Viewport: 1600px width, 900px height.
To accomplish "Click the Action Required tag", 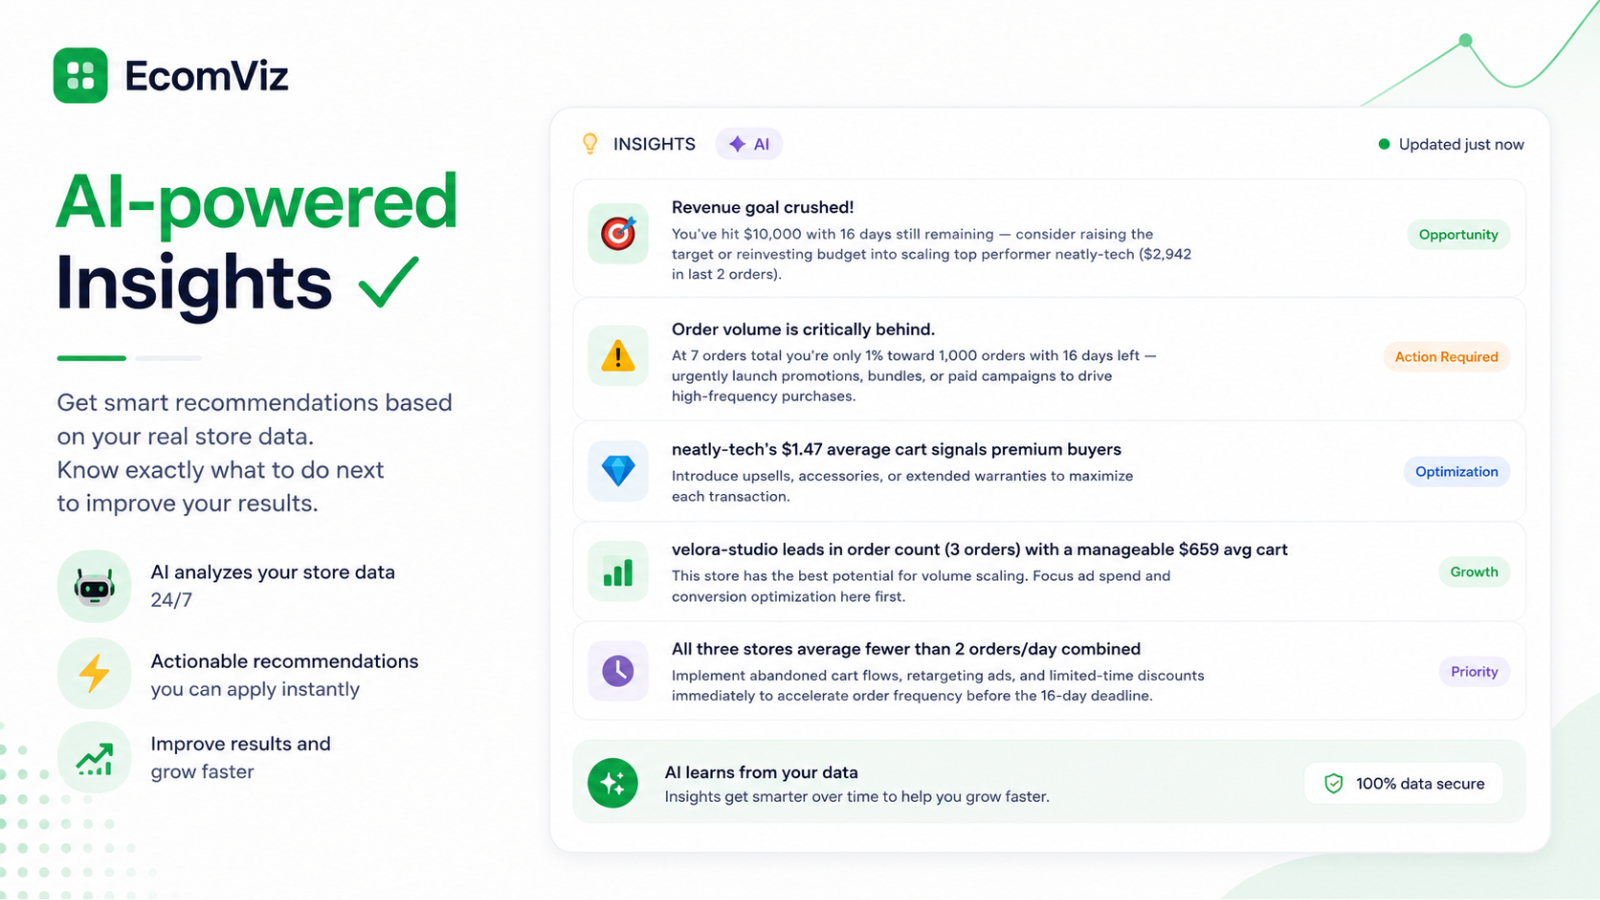I will (x=1446, y=357).
